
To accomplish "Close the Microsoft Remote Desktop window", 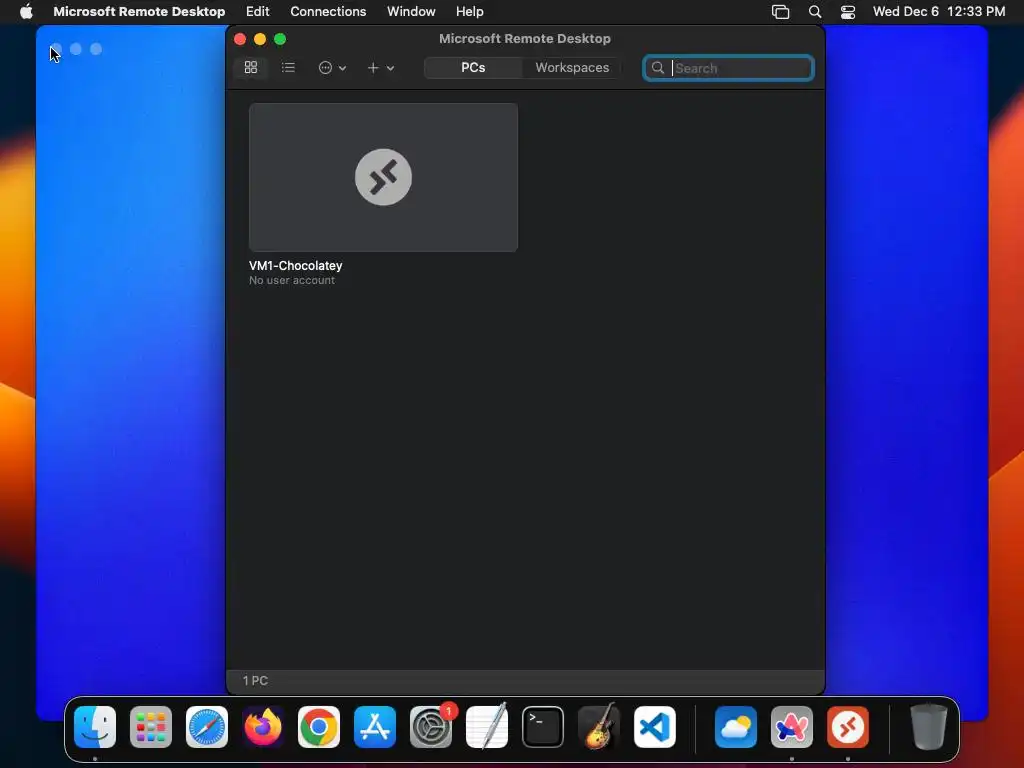I will pos(240,39).
